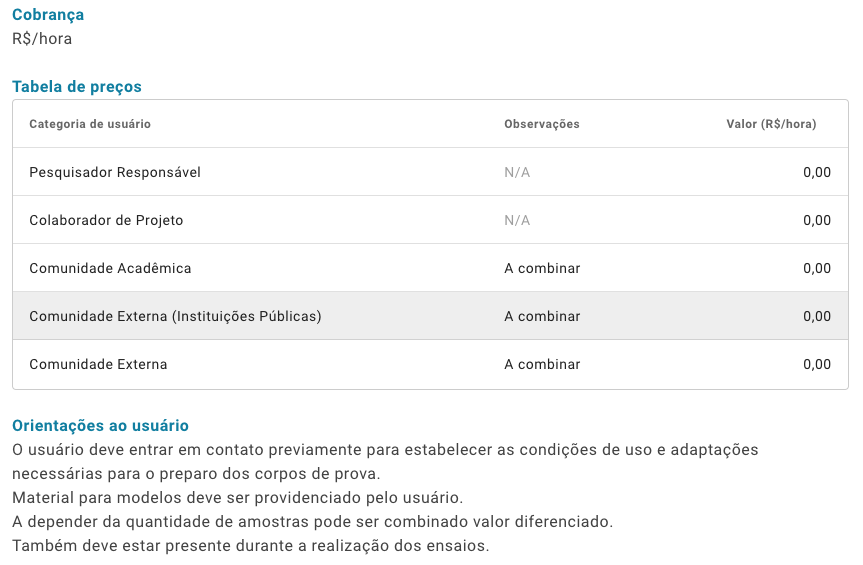The width and height of the screenshot is (863, 565).
Task: Select the Colaborador de Projeto row
Action: tap(430, 220)
